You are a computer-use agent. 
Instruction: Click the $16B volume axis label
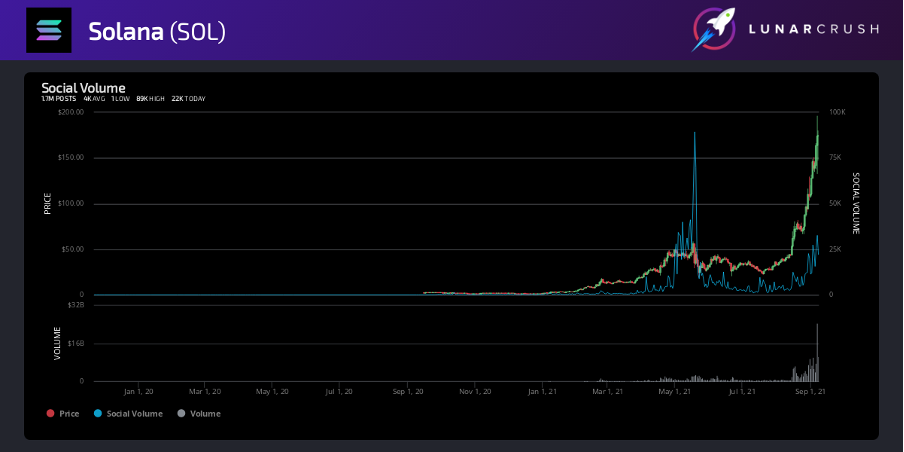(77, 344)
